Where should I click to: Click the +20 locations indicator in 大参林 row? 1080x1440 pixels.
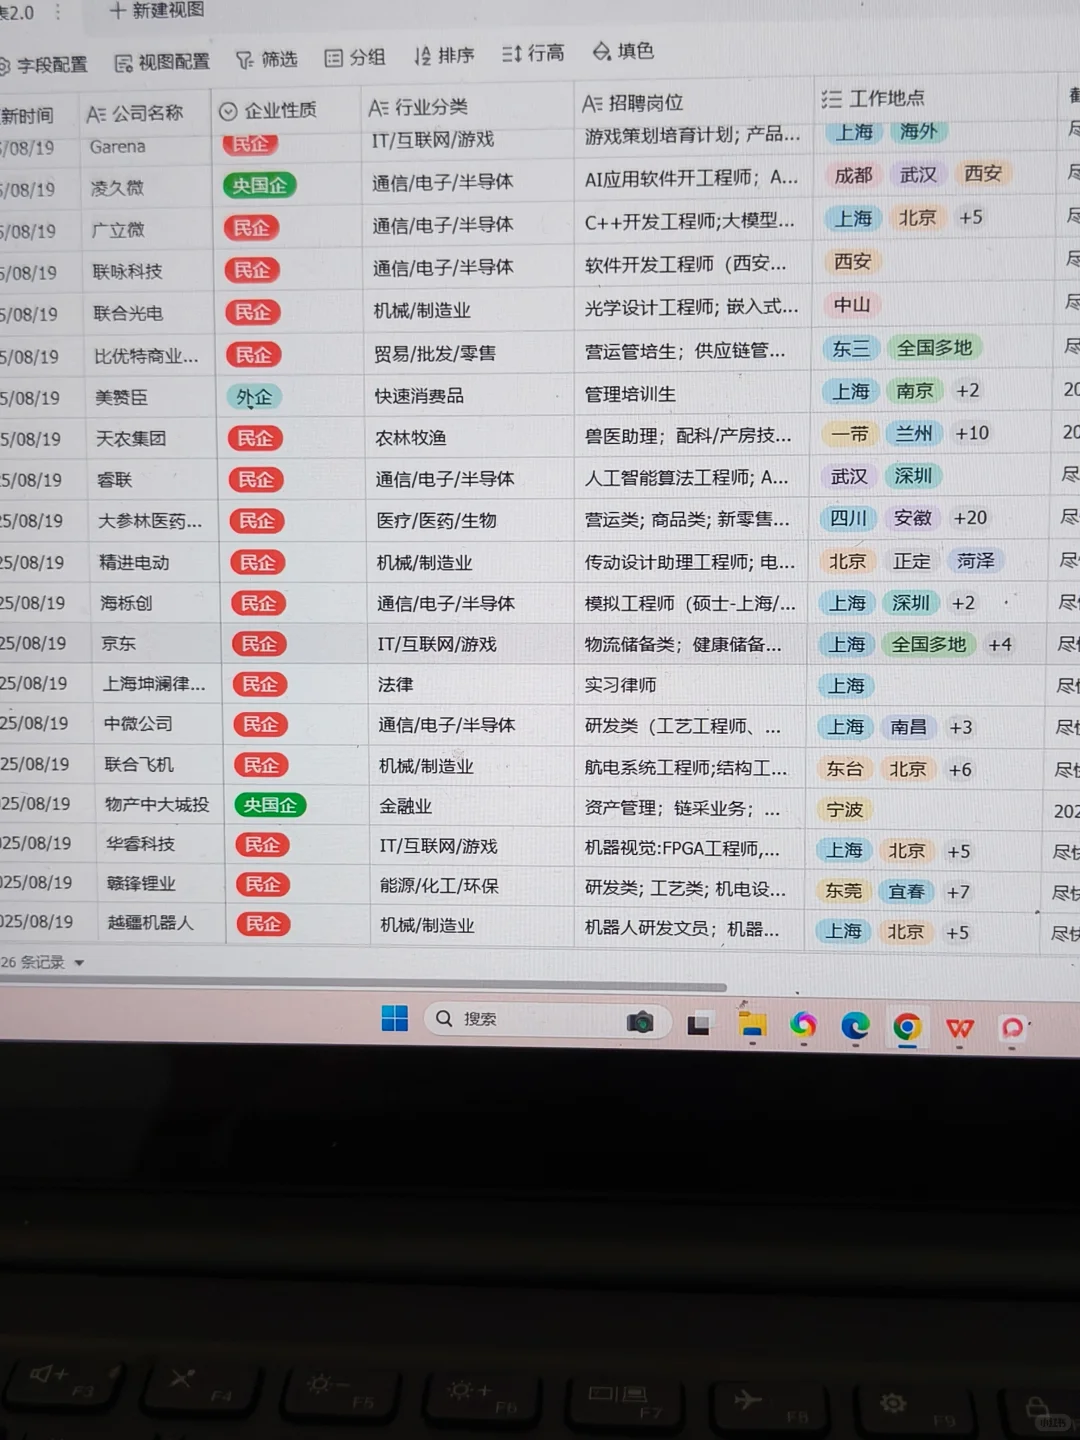click(970, 517)
